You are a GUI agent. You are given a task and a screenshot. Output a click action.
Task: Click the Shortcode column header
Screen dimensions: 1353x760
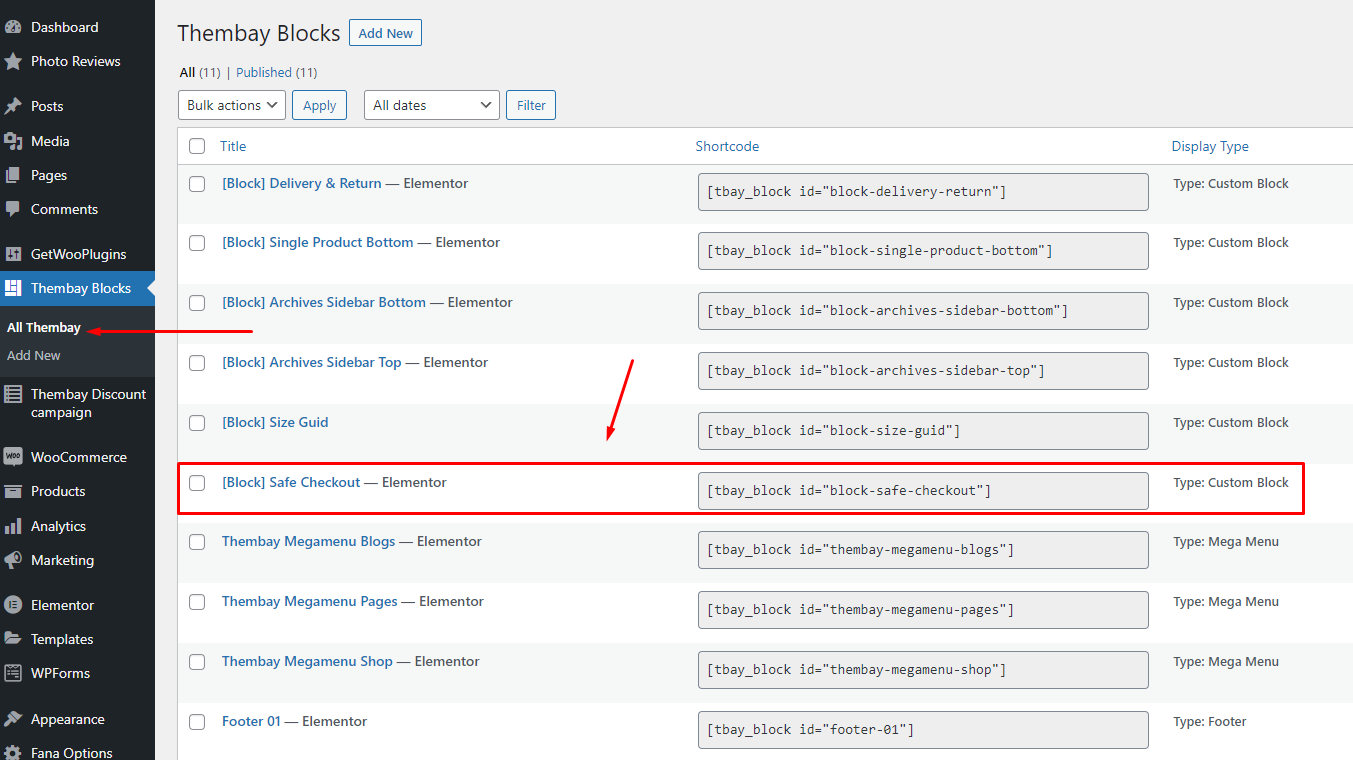coord(727,146)
